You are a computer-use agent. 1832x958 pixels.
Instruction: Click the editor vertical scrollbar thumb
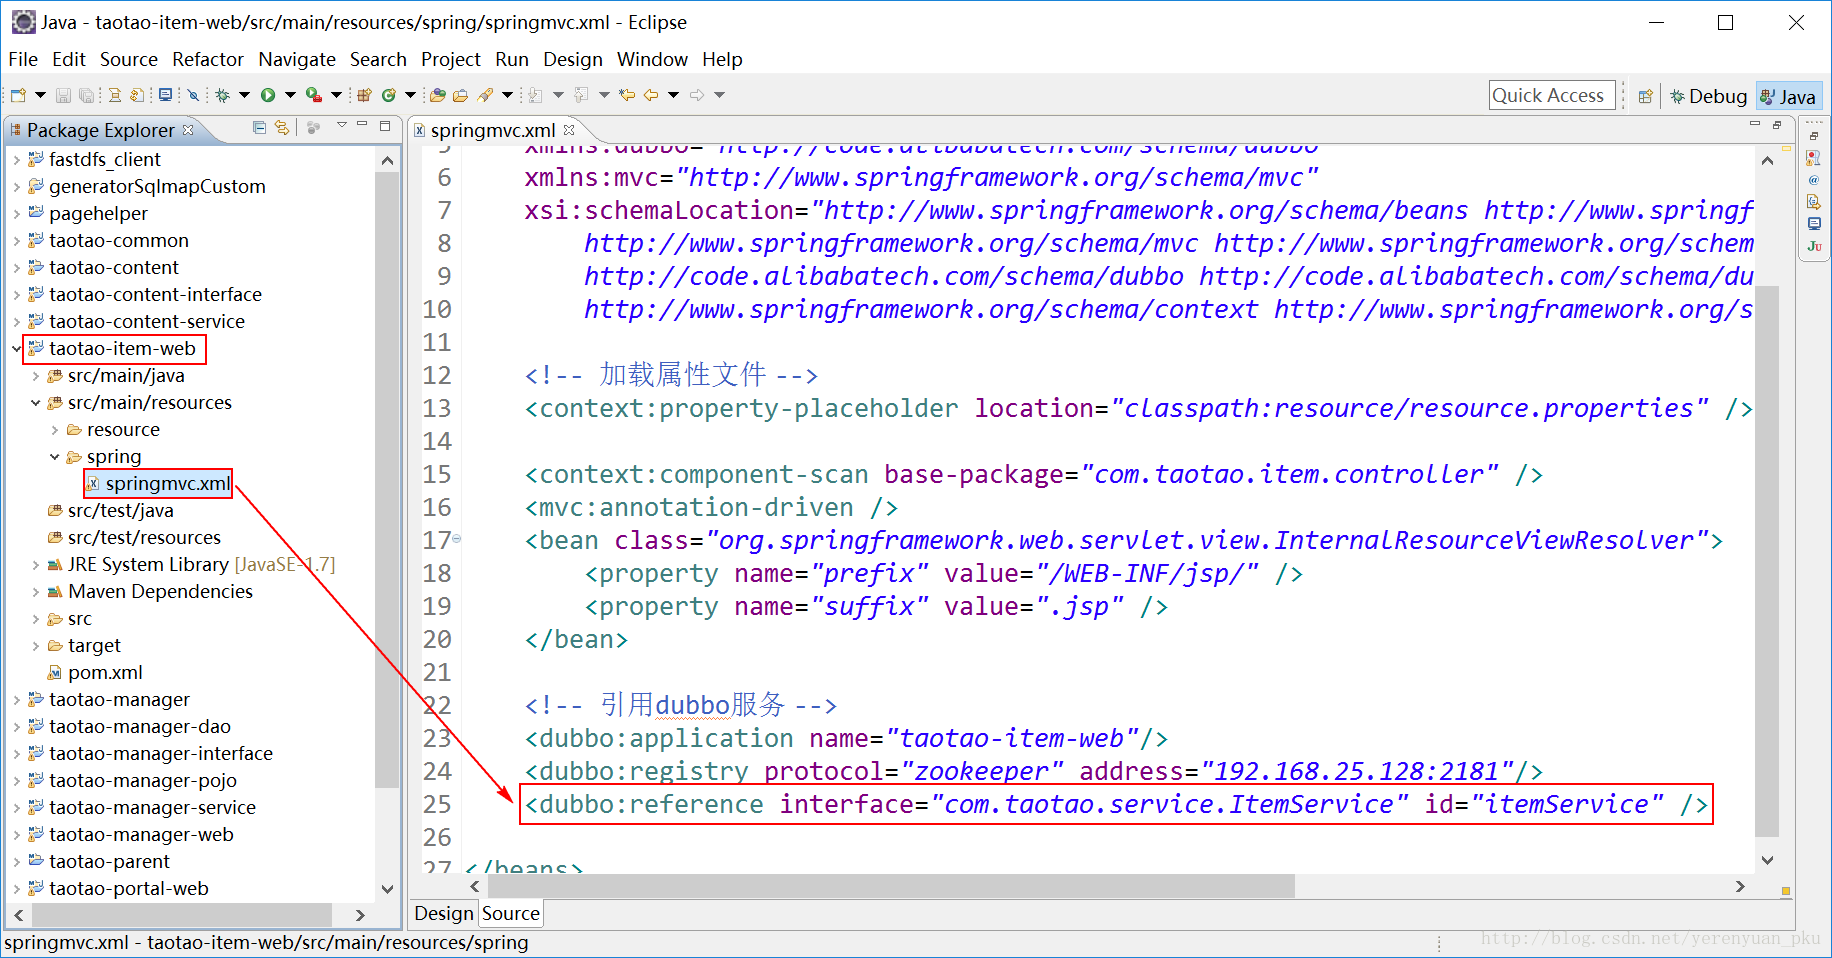point(1767,560)
